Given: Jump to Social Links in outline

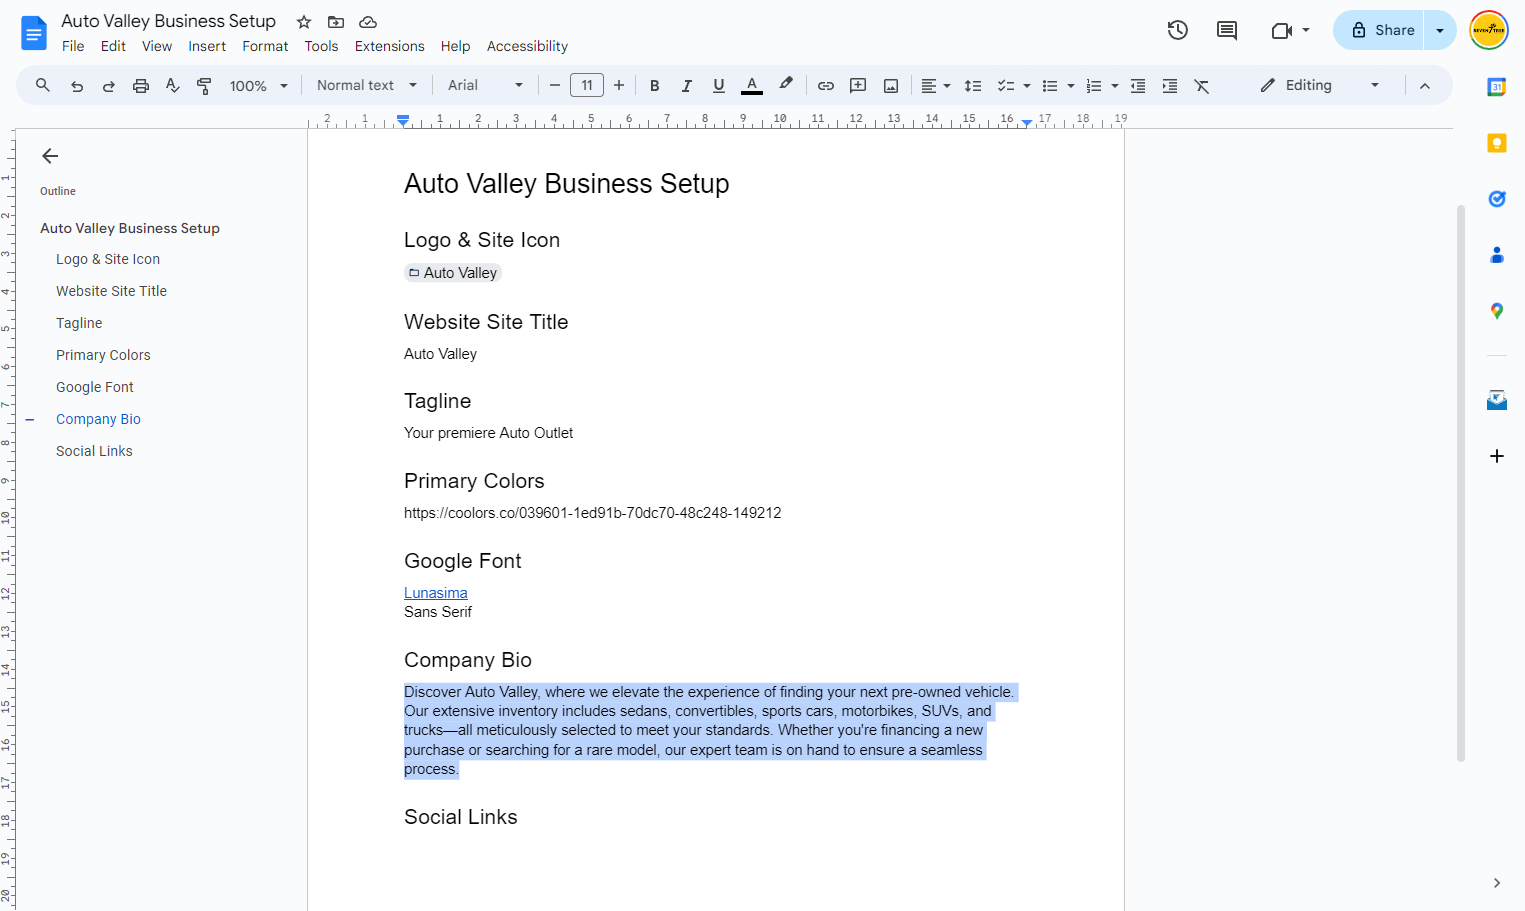Looking at the screenshot, I should pyautogui.click(x=94, y=451).
